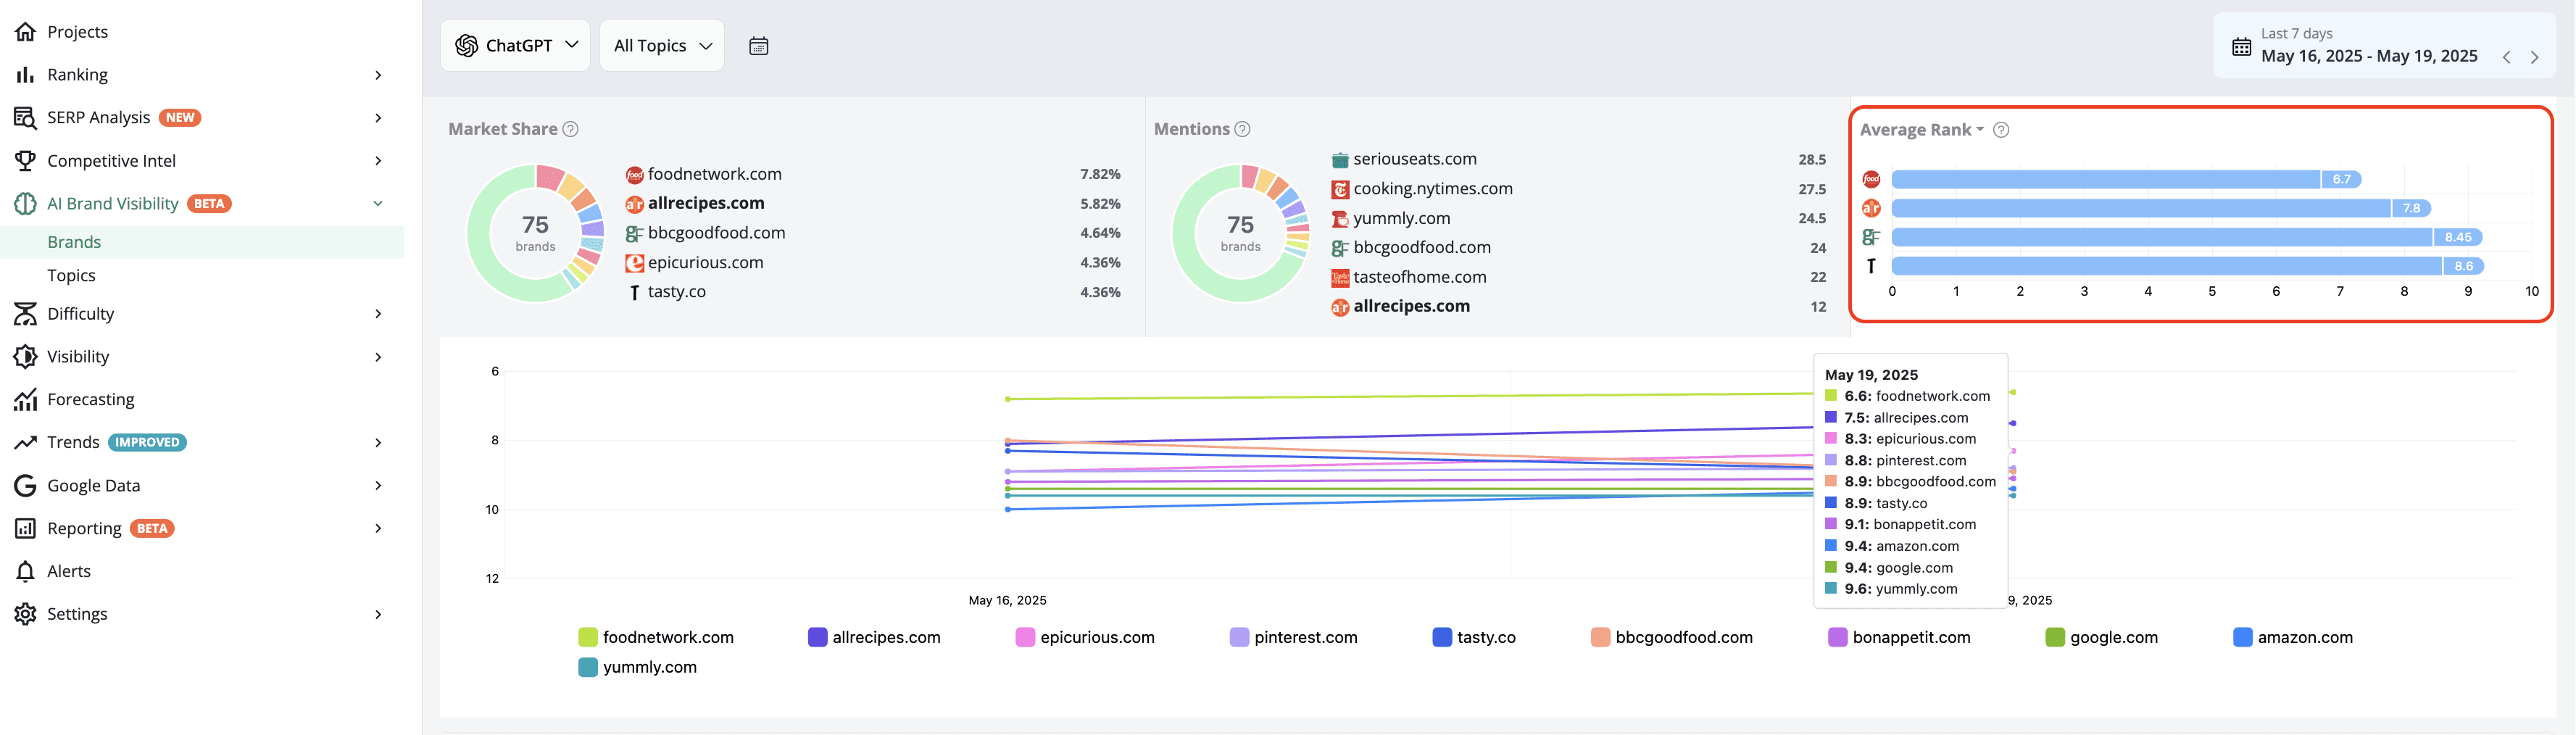Click the SERP Analysis magnifier icon
2576x735 pixels.
coord(25,118)
